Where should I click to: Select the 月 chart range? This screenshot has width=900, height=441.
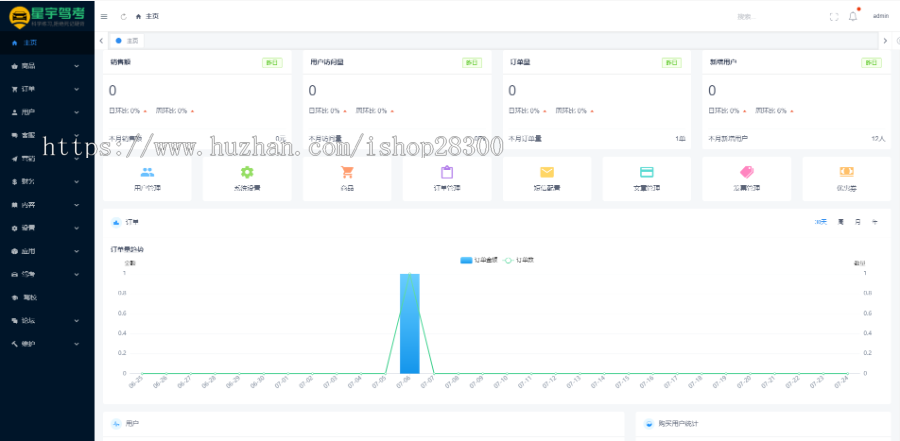(858, 222)
